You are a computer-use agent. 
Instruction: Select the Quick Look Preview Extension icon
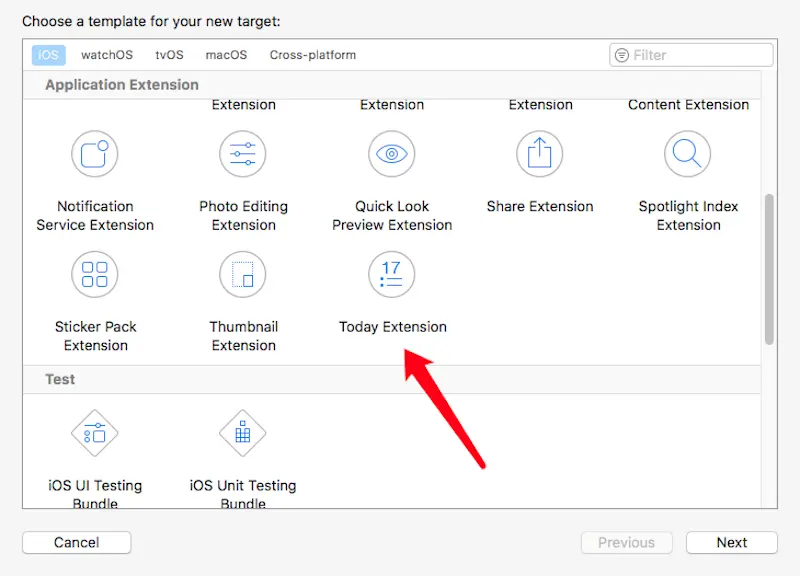(x=392, y=154)
